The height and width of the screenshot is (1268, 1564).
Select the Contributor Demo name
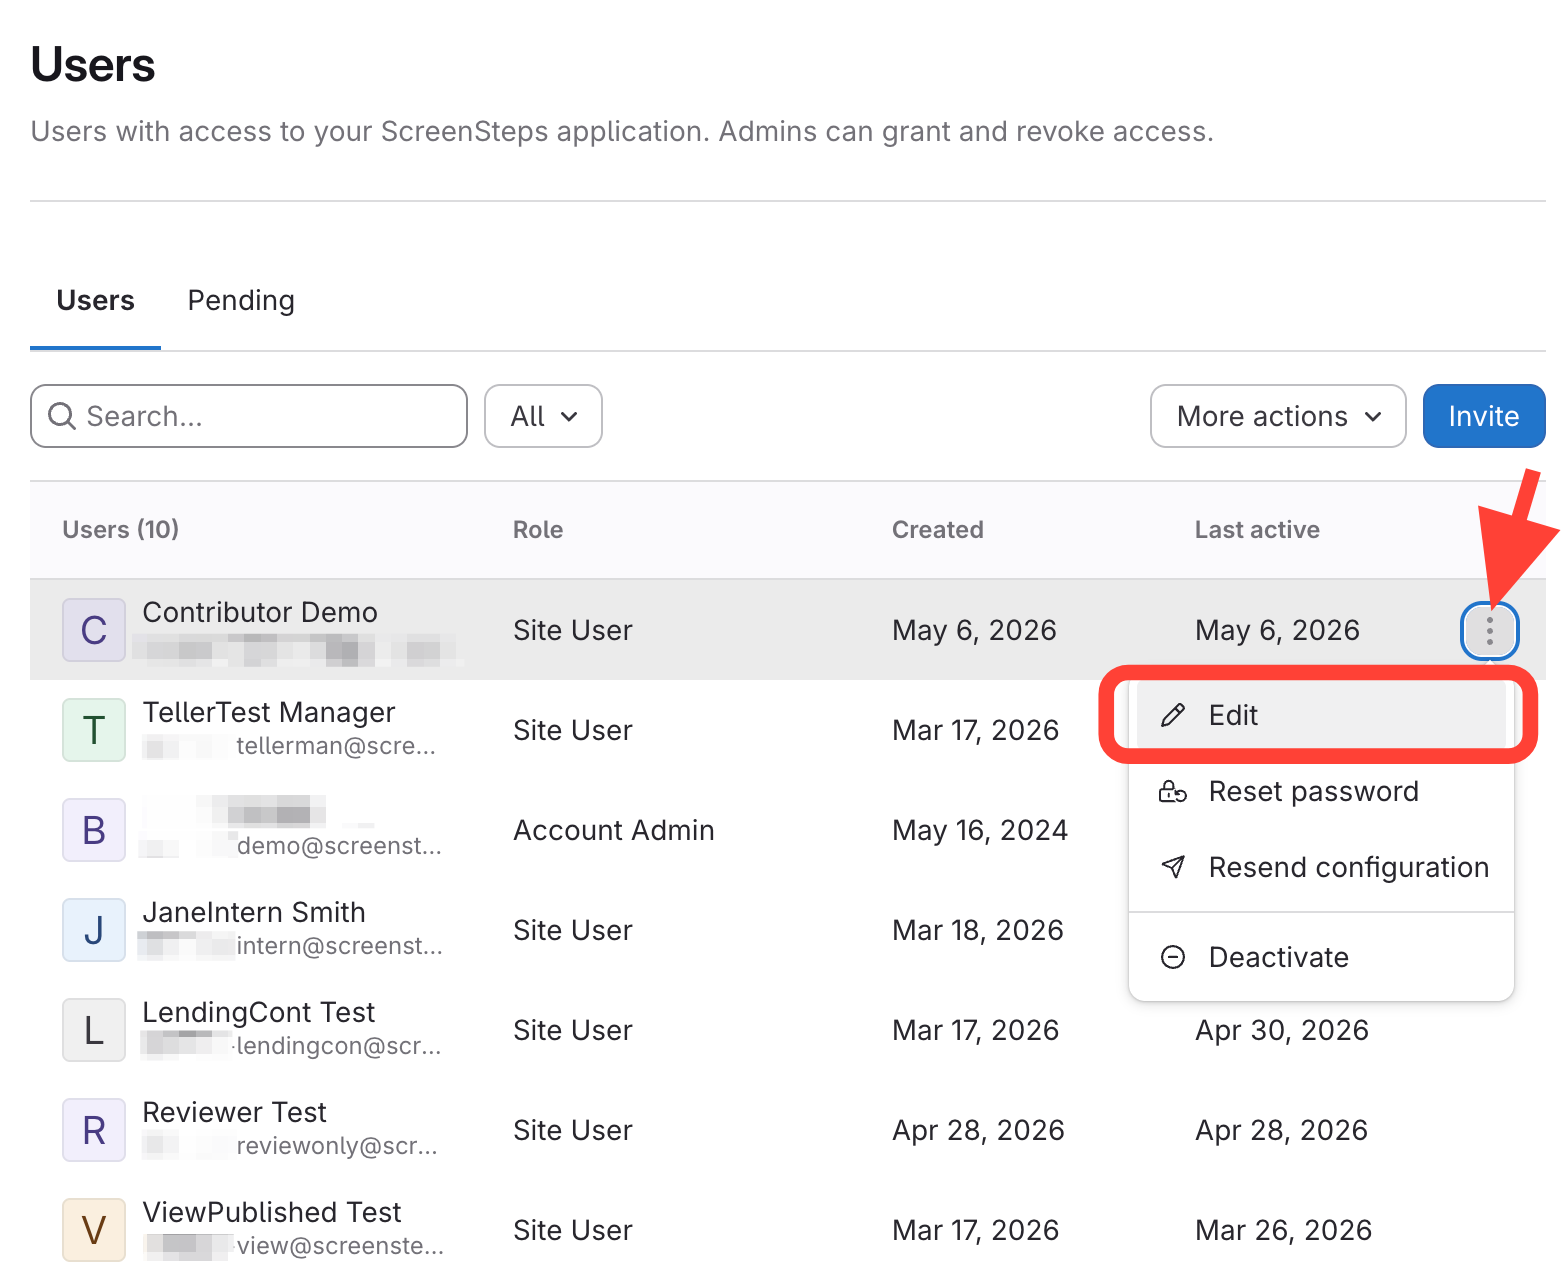[x=260, y=612]
